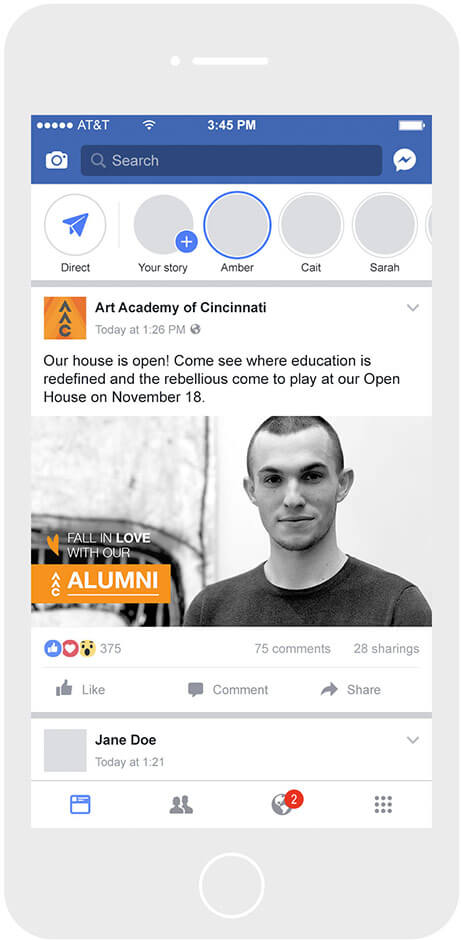This screenshot has width=461, height=940.
Task: Open the 28 sharings link
Action: [387, 649]
